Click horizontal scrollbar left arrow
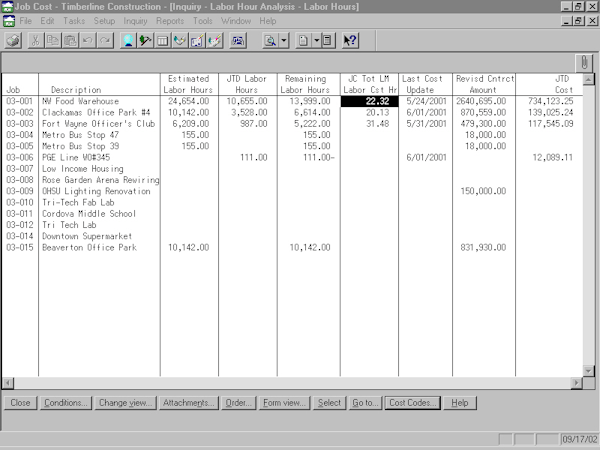This screenshot has height=450, width=600. pos(8,383)
